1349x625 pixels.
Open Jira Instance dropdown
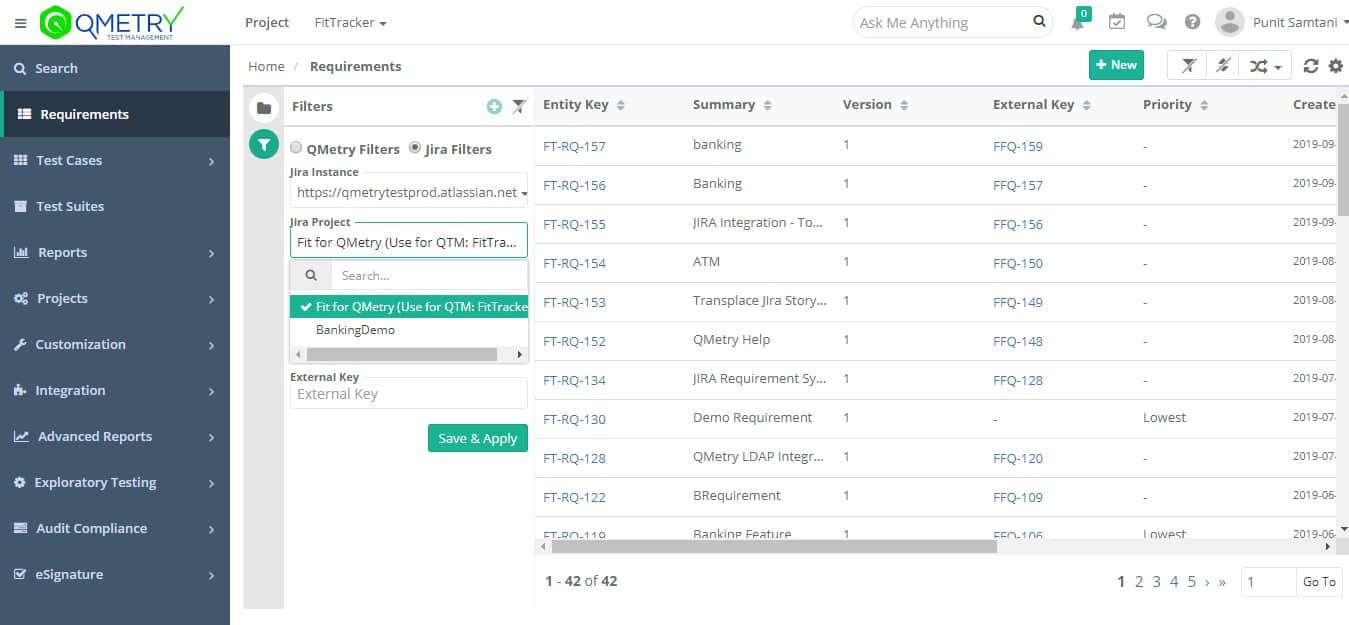[409, 192]
